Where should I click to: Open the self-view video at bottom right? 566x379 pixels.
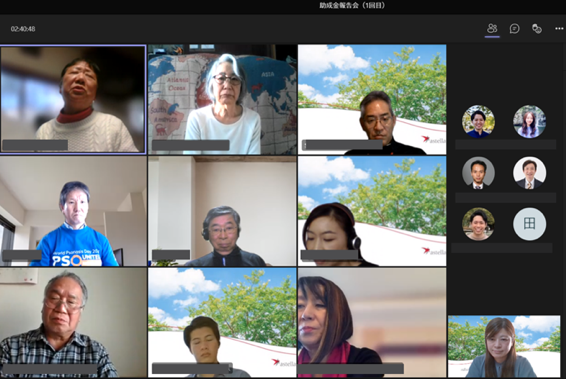tap(504, 347)
